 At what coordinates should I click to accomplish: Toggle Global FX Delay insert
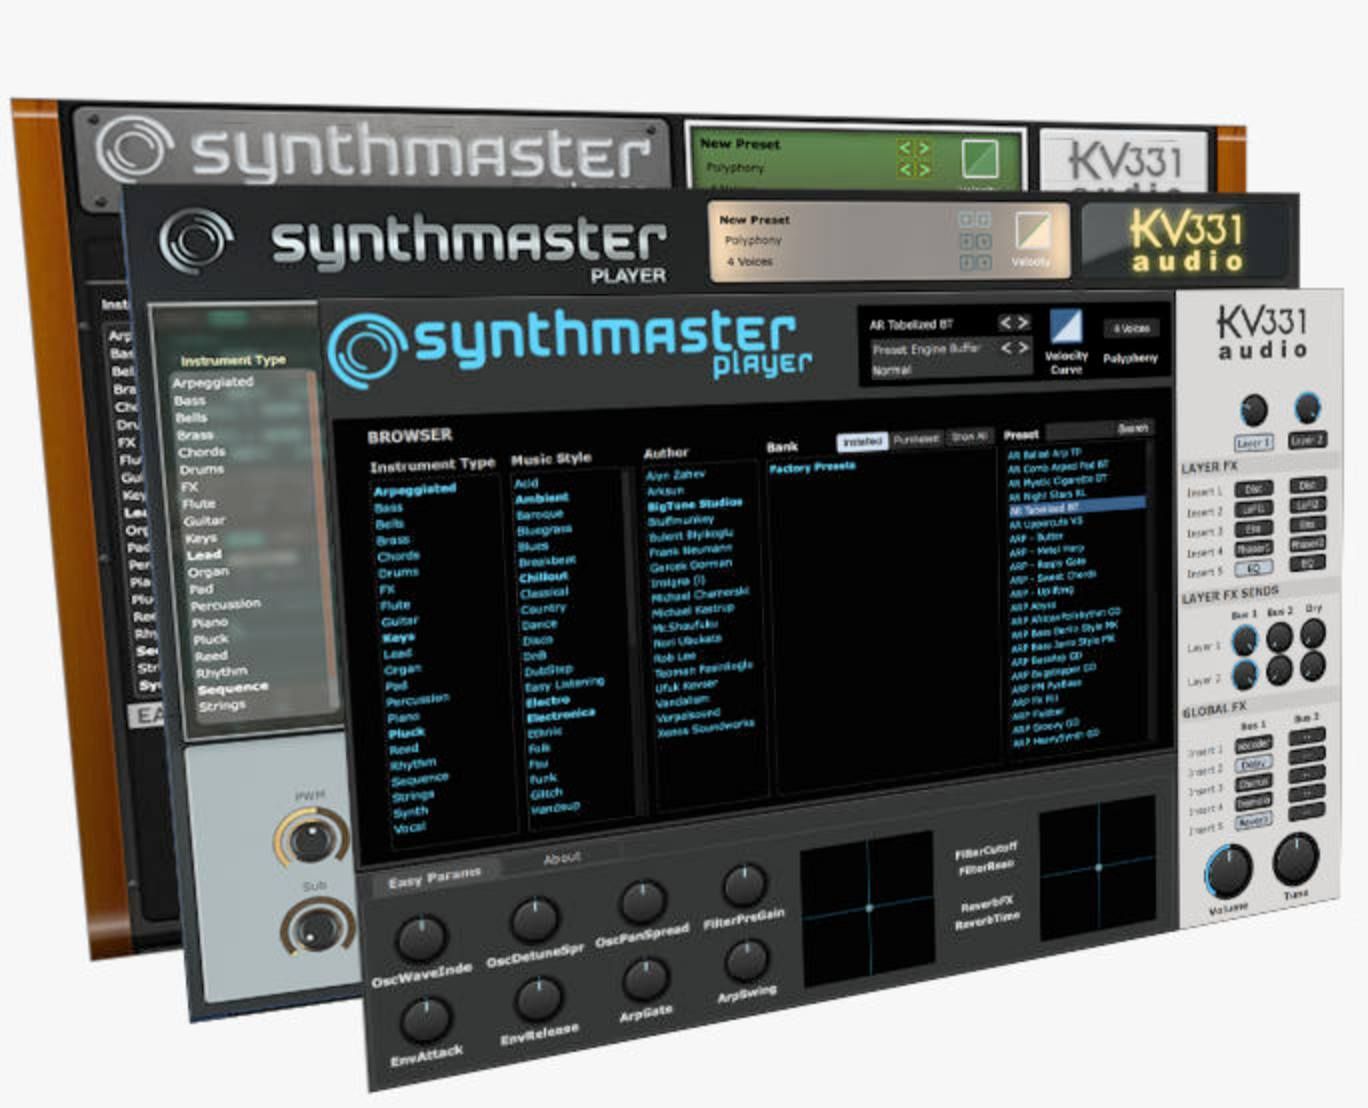(x=1252, y=764)
